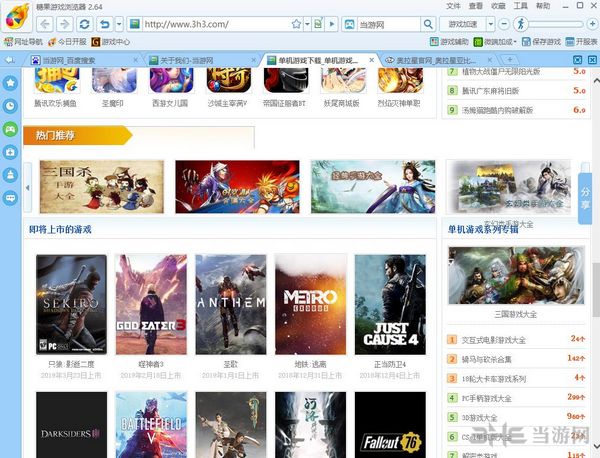Open a new tab with plus button

tap(510, 60)
